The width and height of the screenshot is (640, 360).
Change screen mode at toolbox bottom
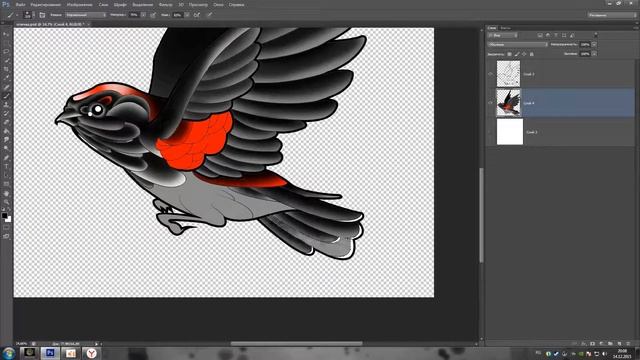[x=6, y=236]
